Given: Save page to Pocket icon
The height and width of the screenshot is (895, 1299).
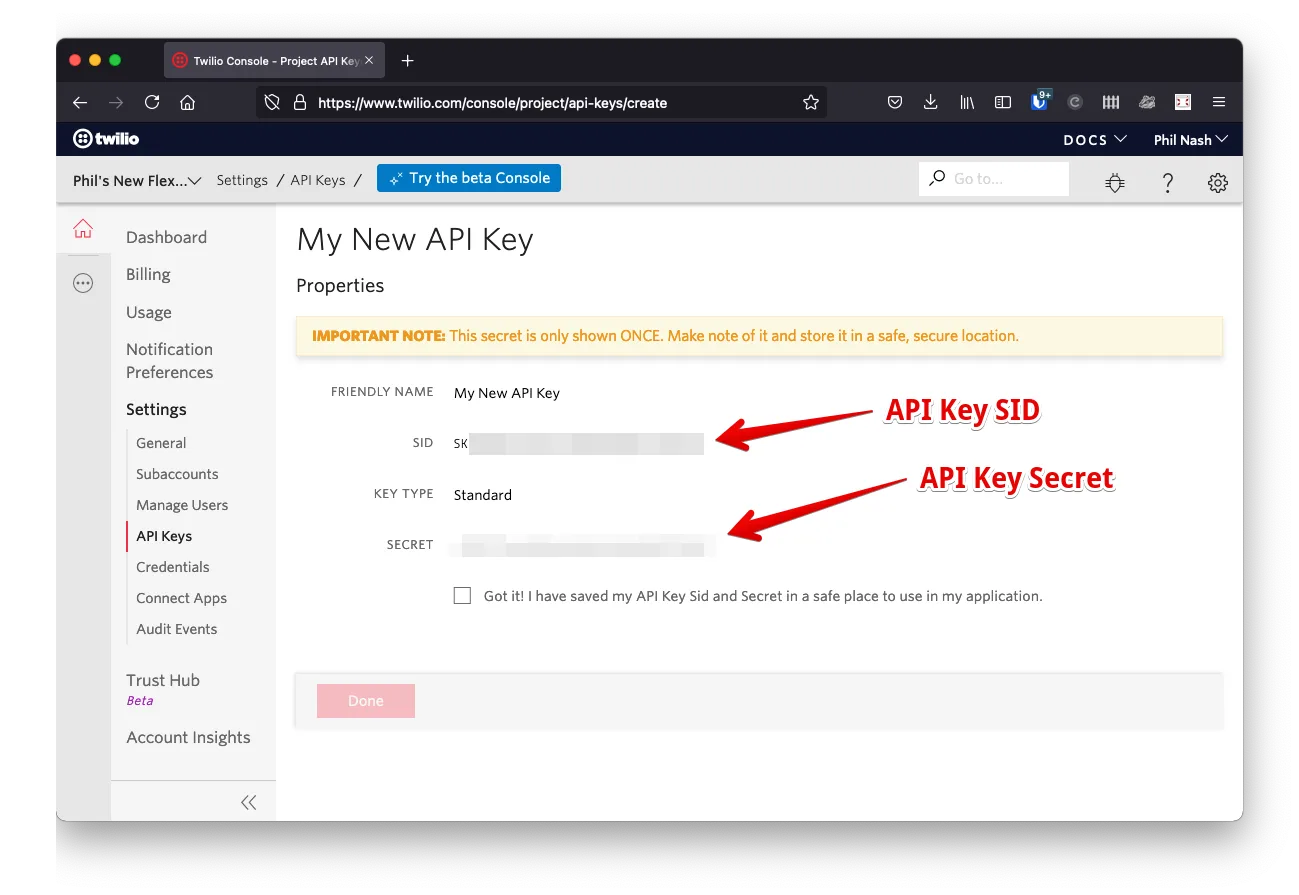Looking at the screenshot, I should pyautogui.click(x=895, y=102).
